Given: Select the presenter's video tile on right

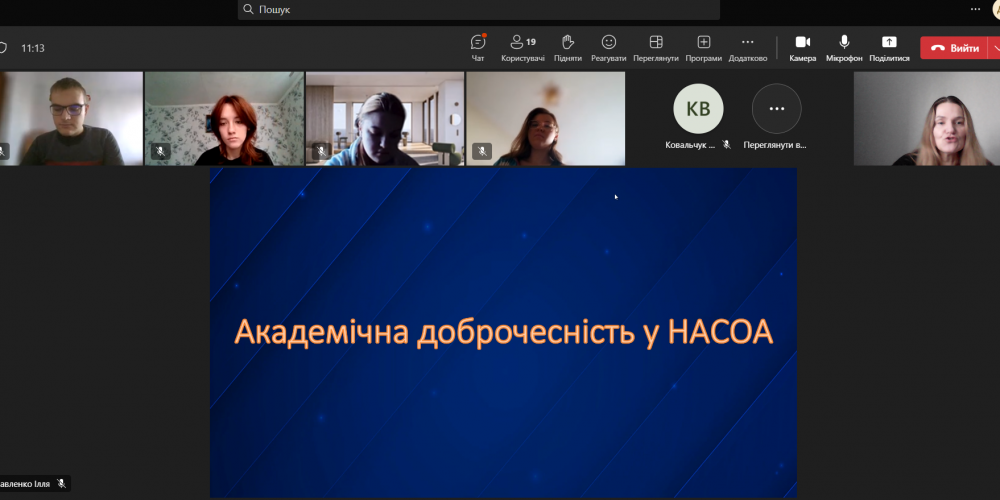Looking at the screenshot, I should tap(926, 118).
